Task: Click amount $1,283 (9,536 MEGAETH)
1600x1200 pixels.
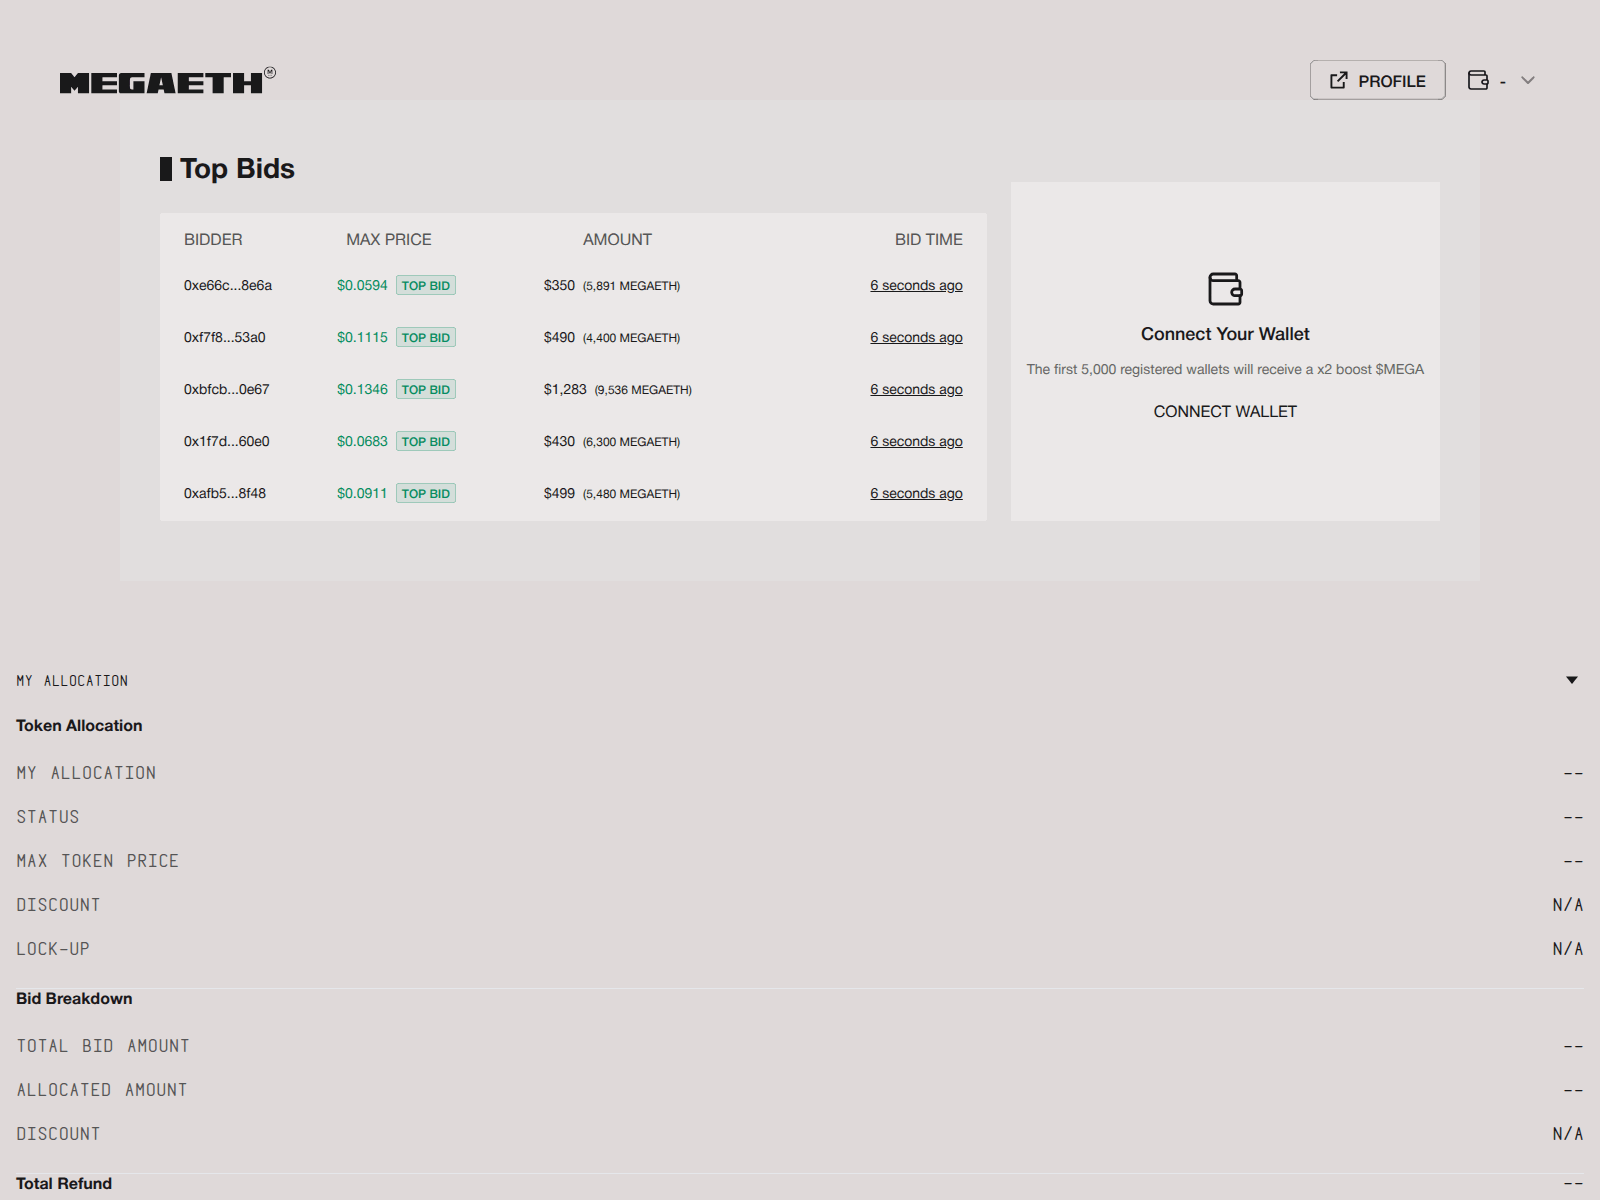Action: click(618, 389)
